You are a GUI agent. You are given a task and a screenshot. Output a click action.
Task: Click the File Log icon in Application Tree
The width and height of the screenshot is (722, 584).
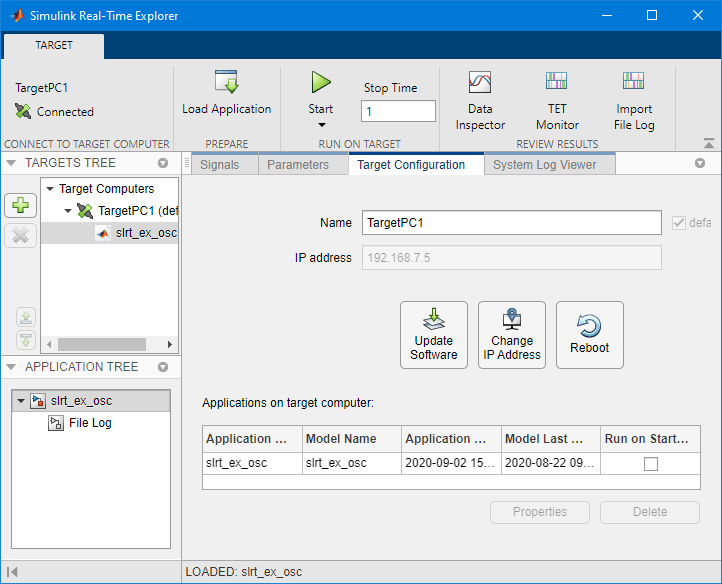click(x=56, y=423)
